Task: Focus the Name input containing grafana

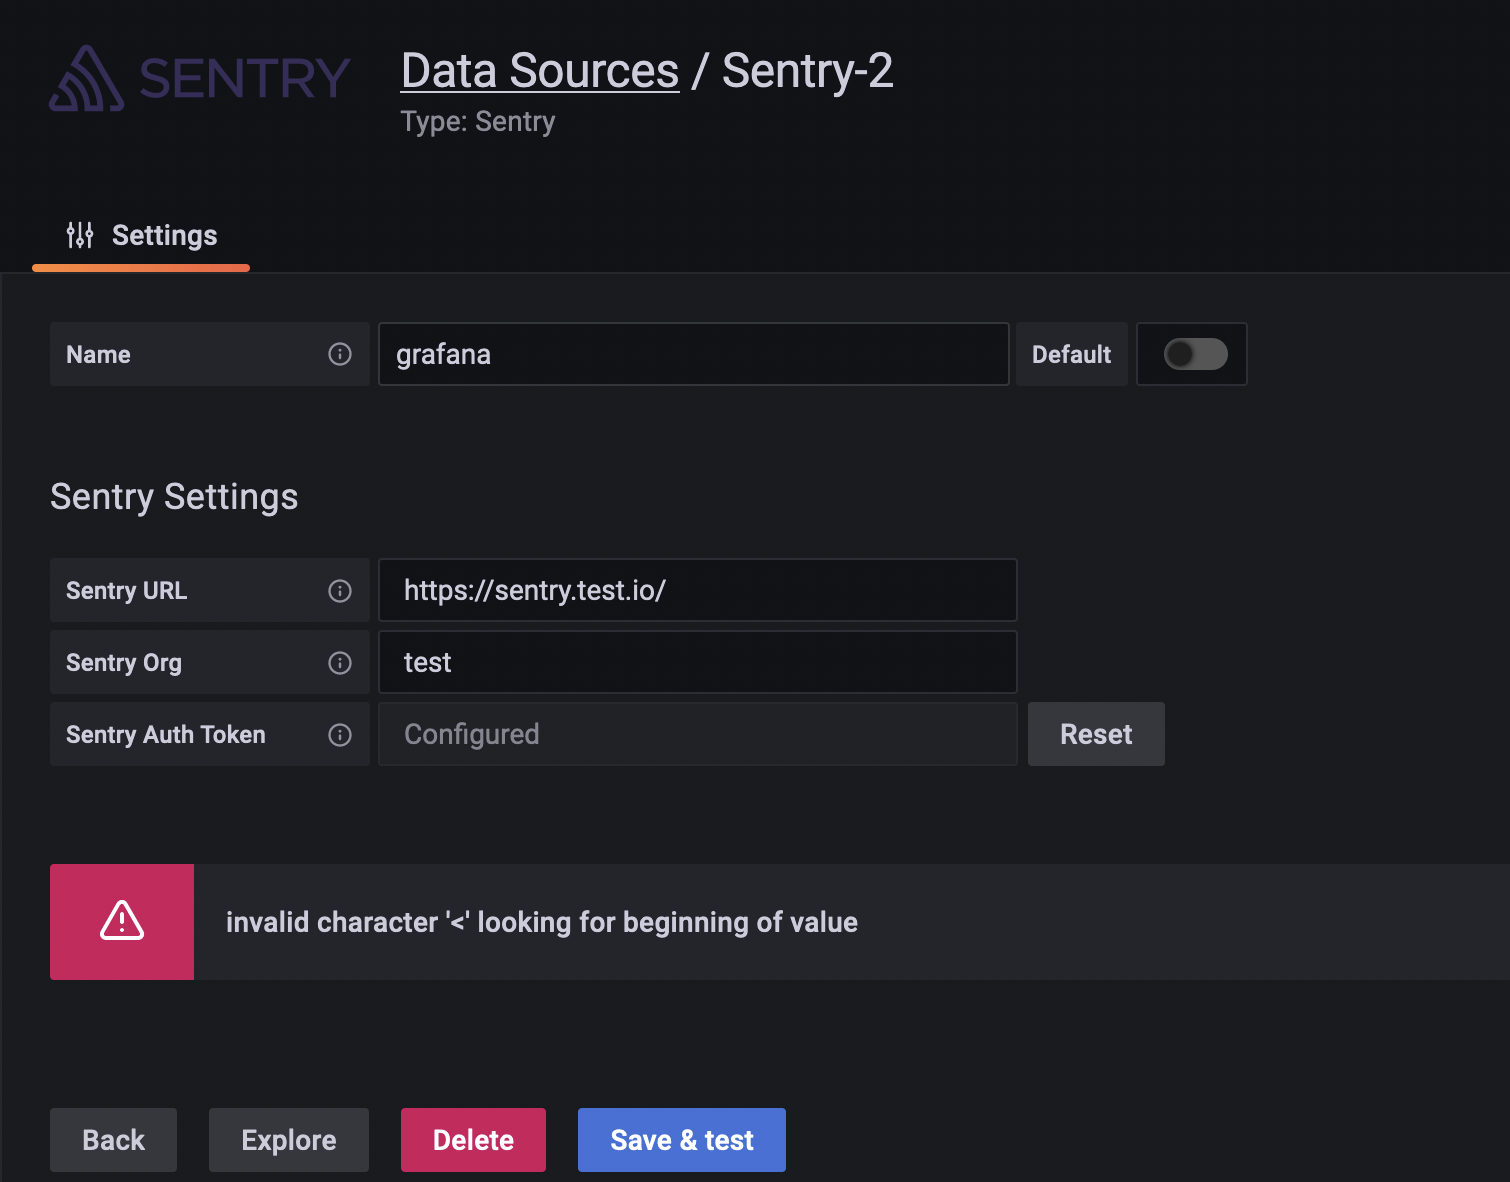Action: [693, 354]
